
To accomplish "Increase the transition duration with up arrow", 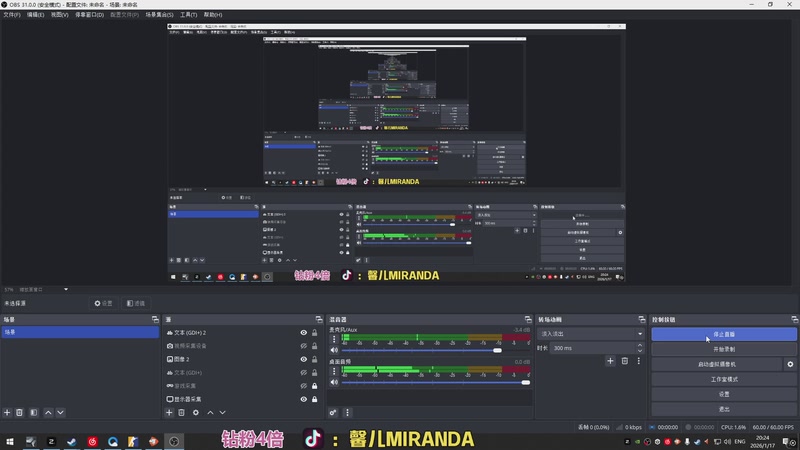I will [640, 345].
